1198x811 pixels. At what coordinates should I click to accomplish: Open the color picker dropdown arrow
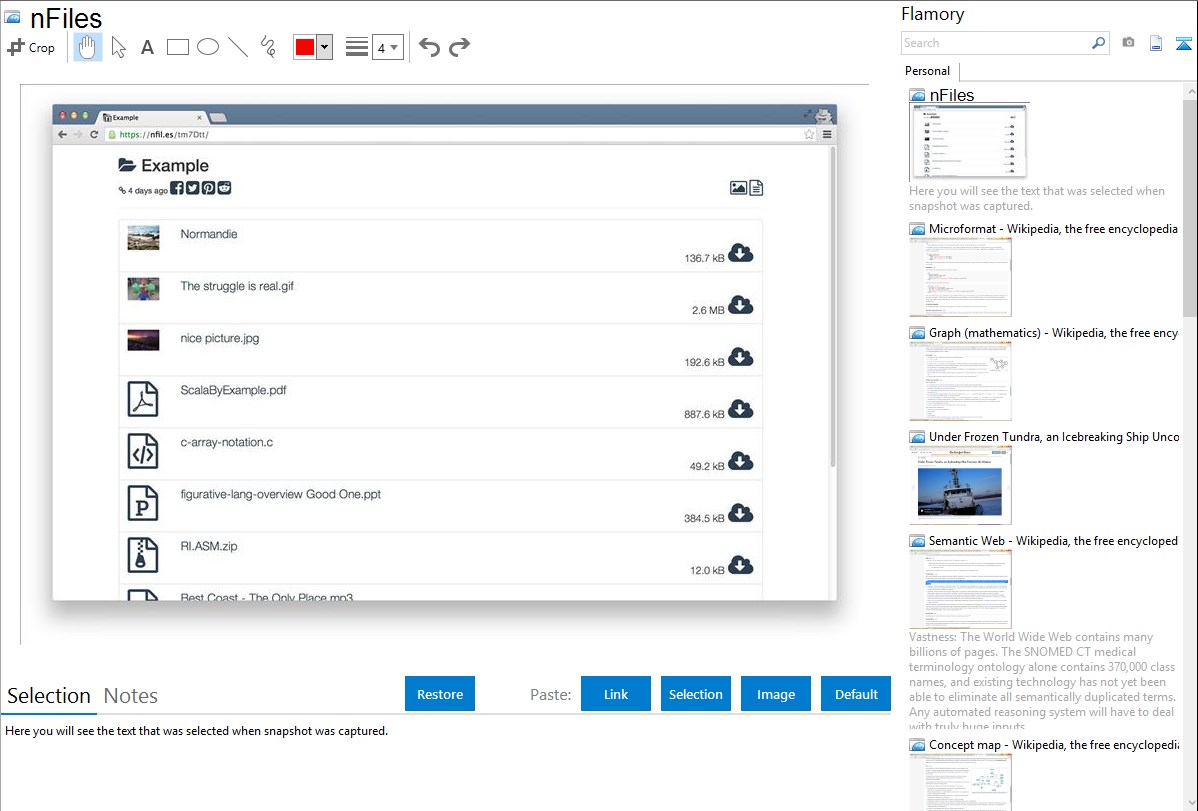325,47
